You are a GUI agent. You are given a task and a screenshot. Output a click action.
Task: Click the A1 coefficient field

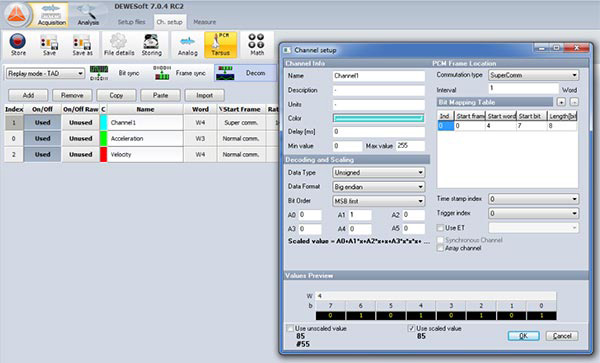click(x=360, y=215)
